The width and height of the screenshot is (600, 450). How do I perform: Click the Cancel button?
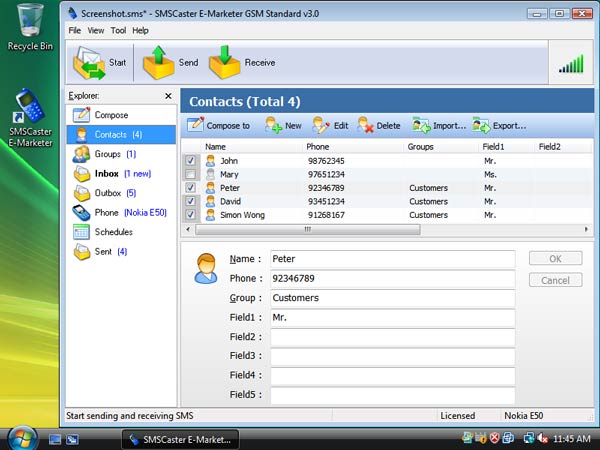click(x=555, y=280)
